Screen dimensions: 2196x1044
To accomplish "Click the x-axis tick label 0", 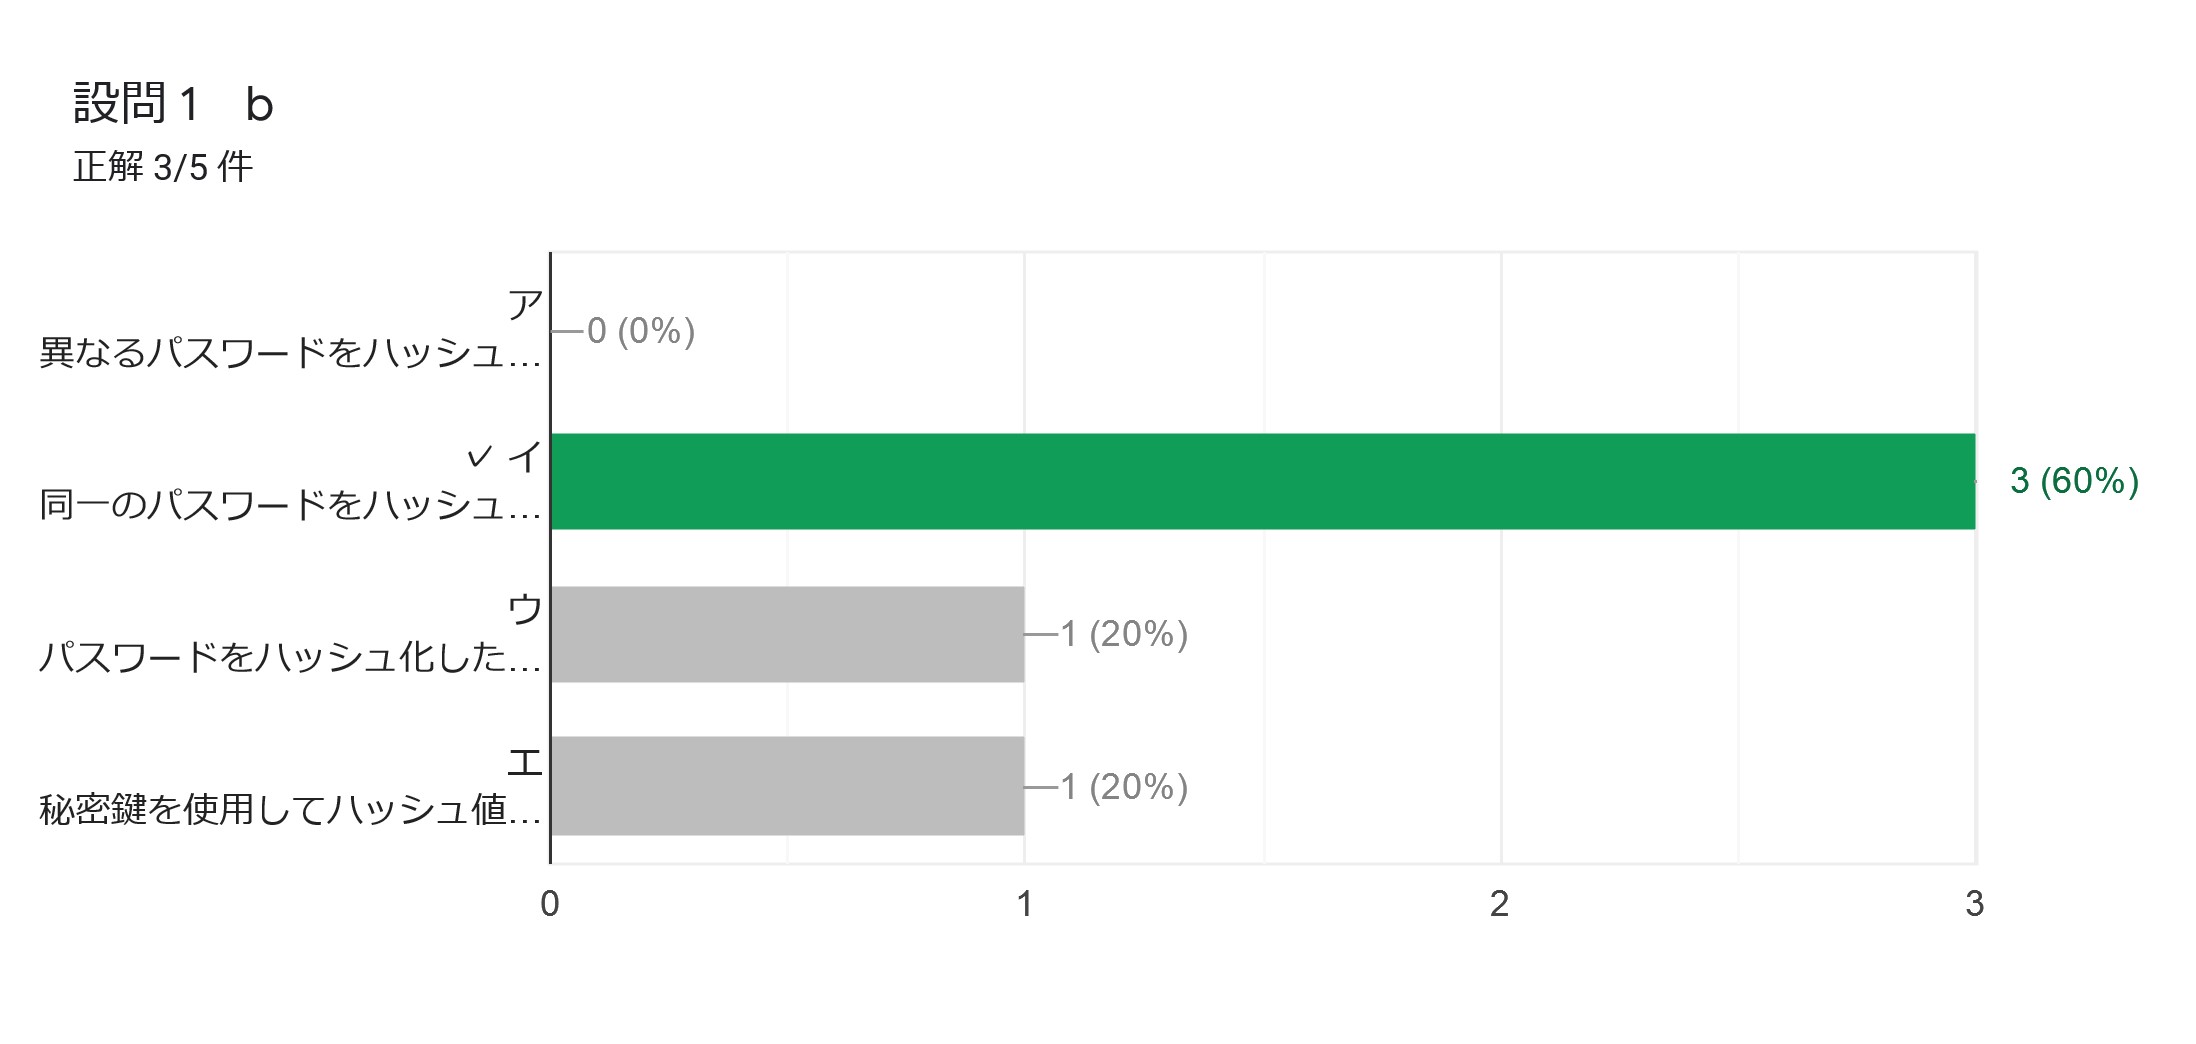I will click(x=550, y=904).
